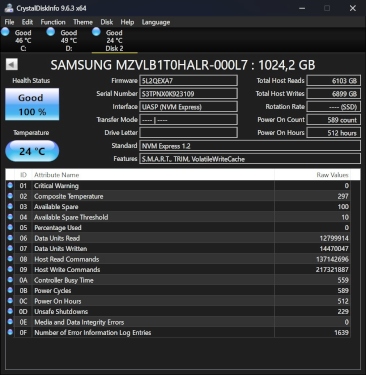The height and width of the screenshot is (375, 366).
Task: Select the Composite Temperature attribute name
Action: [69, 196]
